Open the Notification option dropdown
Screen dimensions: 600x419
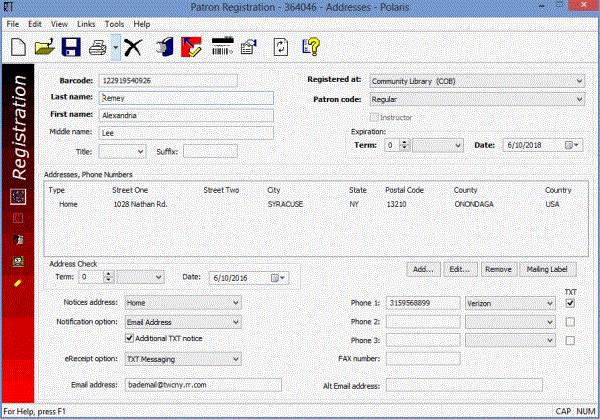[236, 322]
